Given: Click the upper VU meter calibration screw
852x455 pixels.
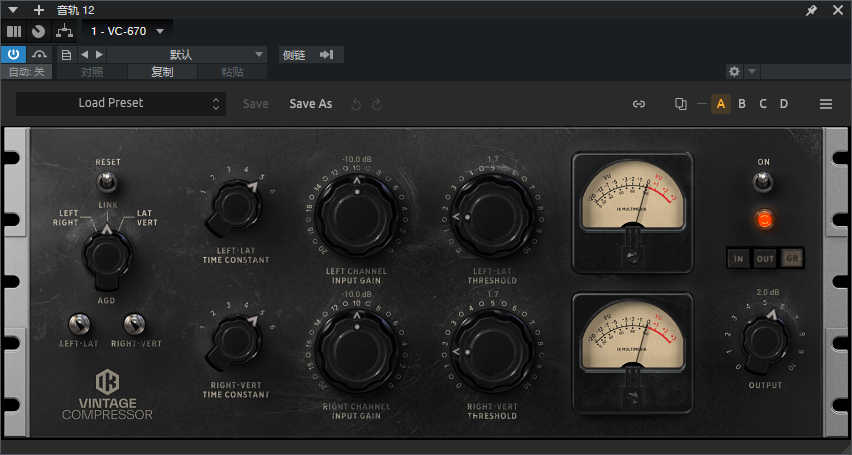Looking at the screenshot, I should click(632, 258).
